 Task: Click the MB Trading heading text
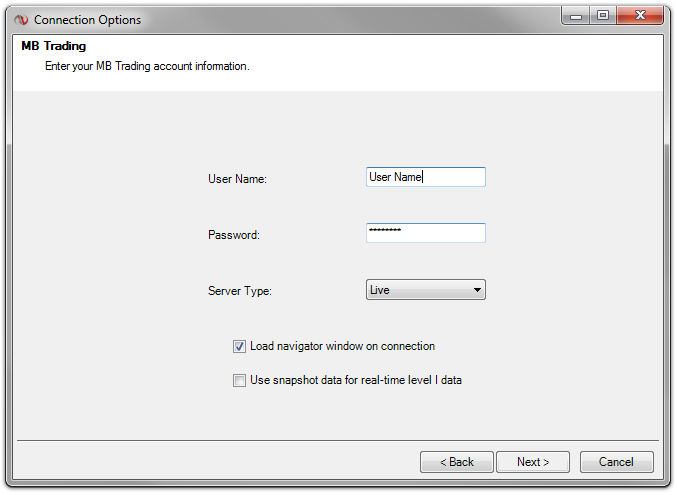coord(54,46)
